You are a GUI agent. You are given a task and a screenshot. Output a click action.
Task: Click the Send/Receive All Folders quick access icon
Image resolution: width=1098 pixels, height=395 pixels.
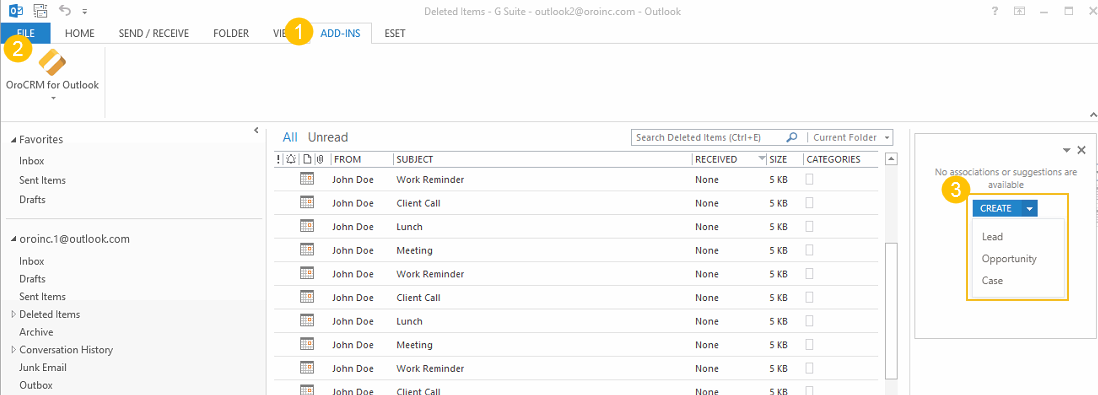coord(41,11)
